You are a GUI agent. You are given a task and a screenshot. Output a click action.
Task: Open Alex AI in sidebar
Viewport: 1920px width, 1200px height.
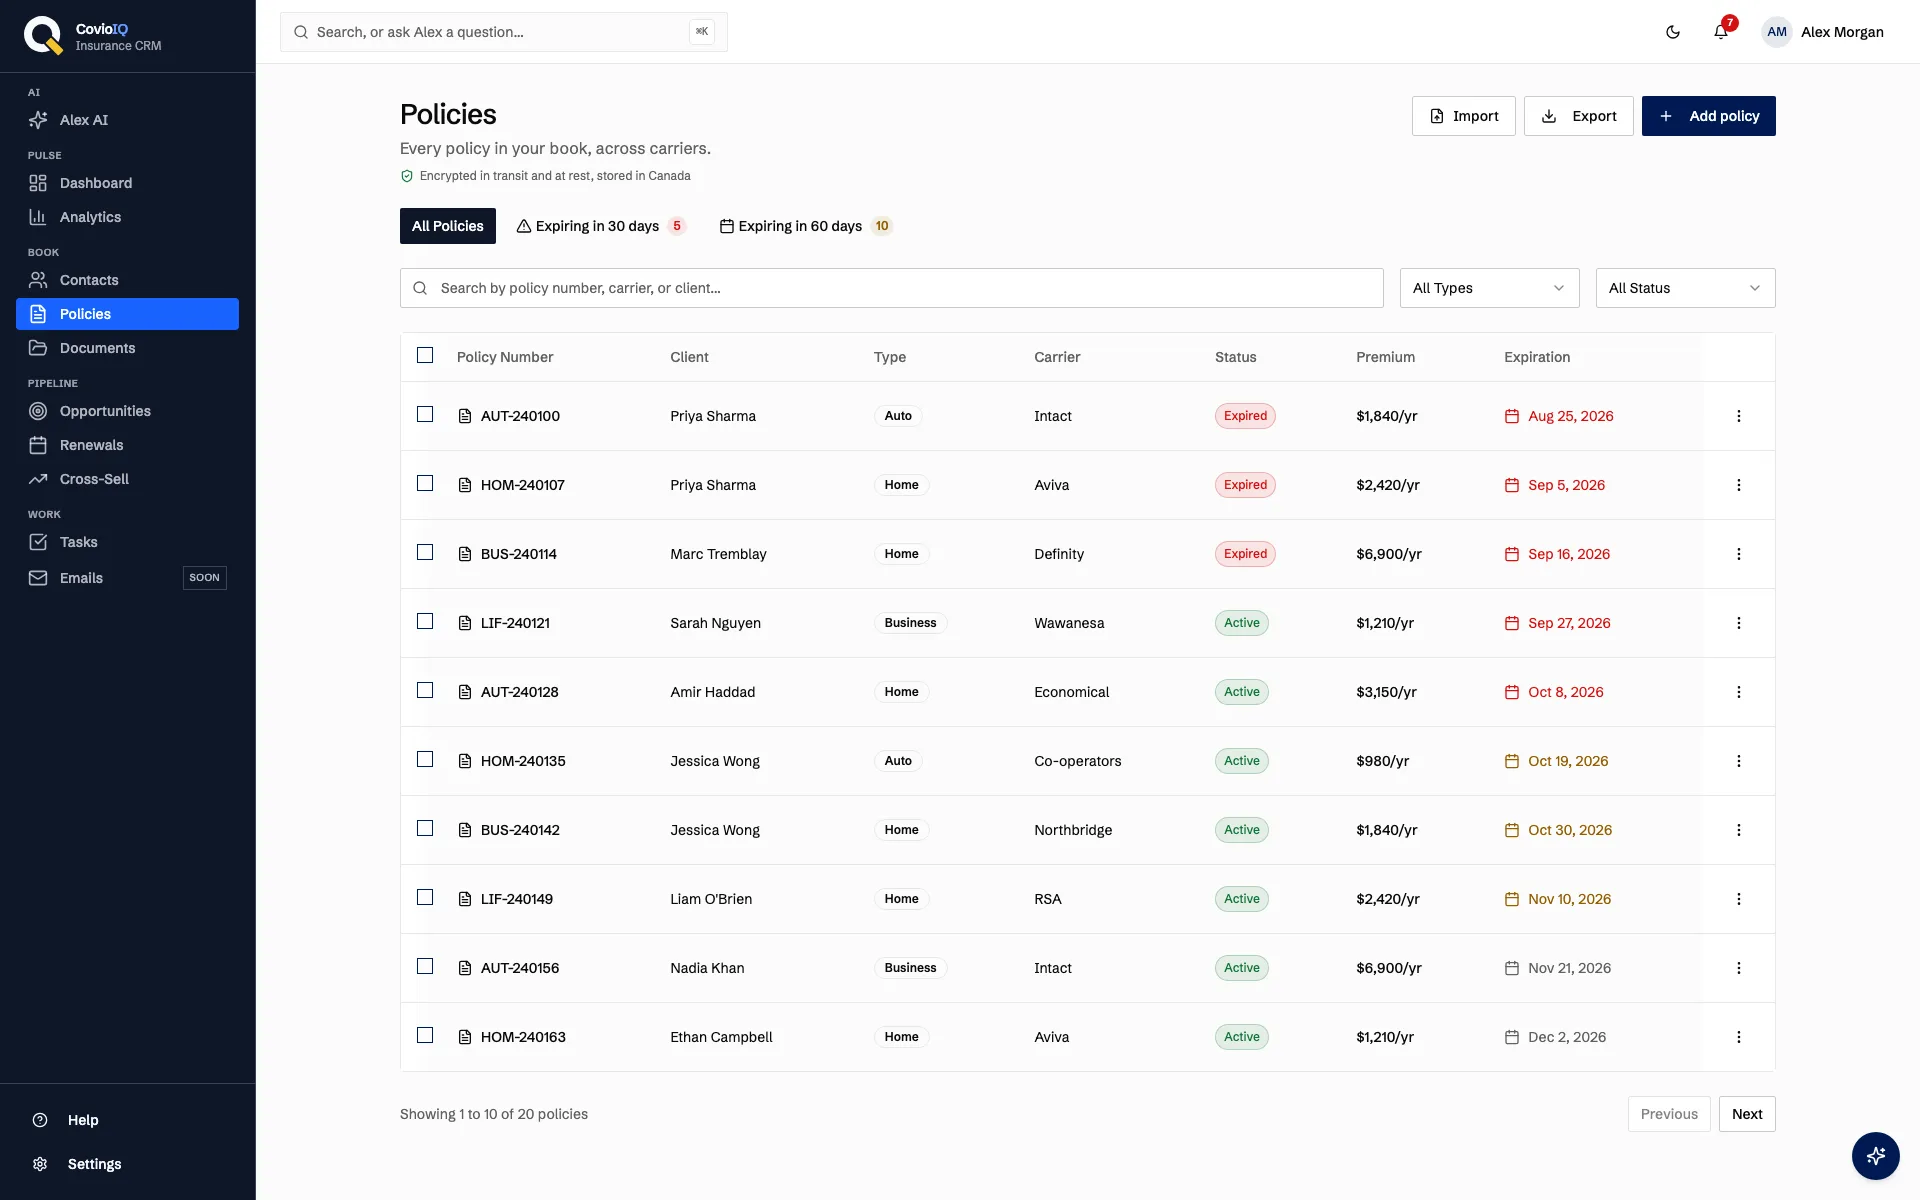[x=127, y=120]
